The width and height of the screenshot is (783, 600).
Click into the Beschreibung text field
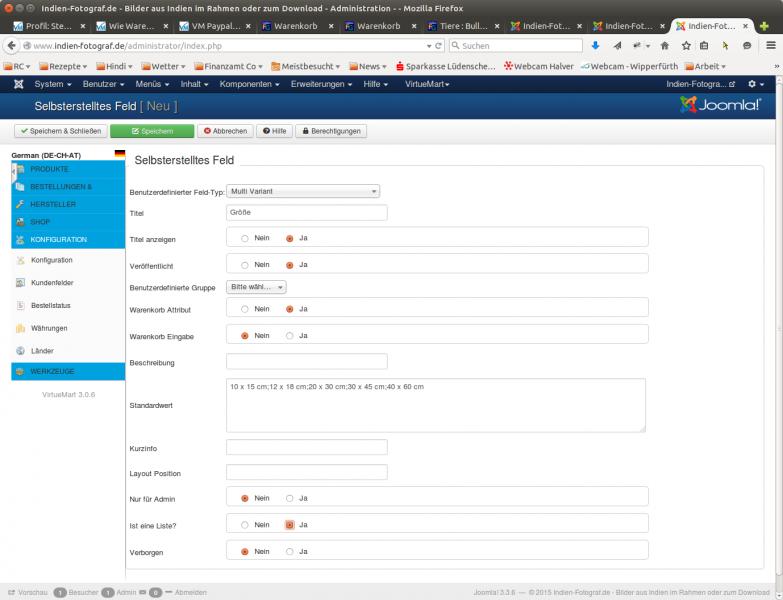pyautogui.click(x=306, y=361)
